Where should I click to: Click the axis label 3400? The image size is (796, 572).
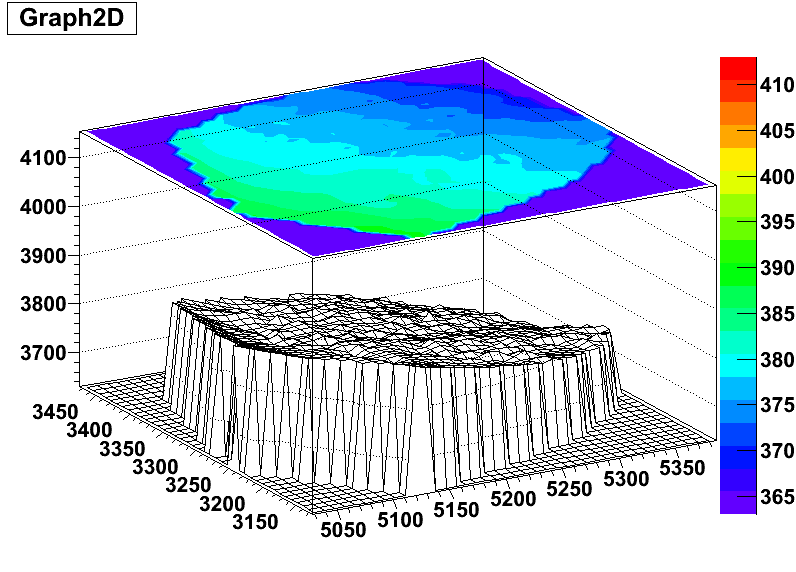pyautogui.click(x=89, y=430)
